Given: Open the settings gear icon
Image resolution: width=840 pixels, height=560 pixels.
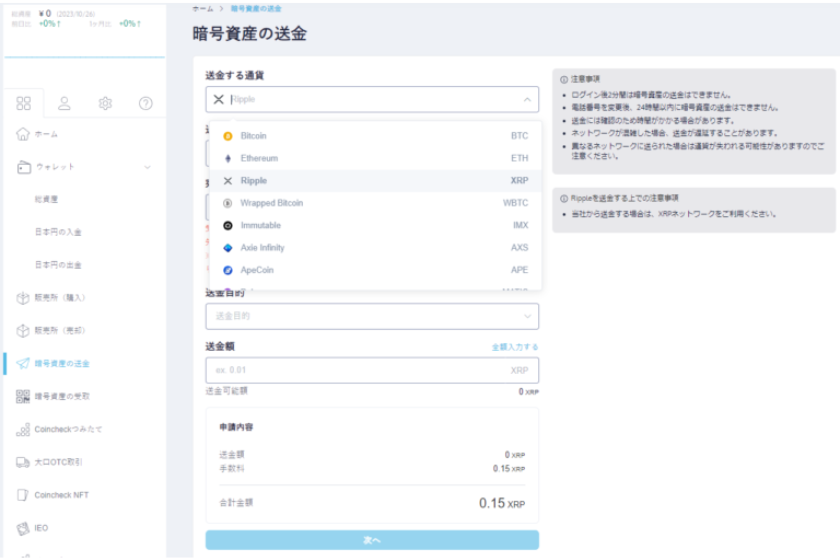Looking at the screenshot, I should click(105, 103).
